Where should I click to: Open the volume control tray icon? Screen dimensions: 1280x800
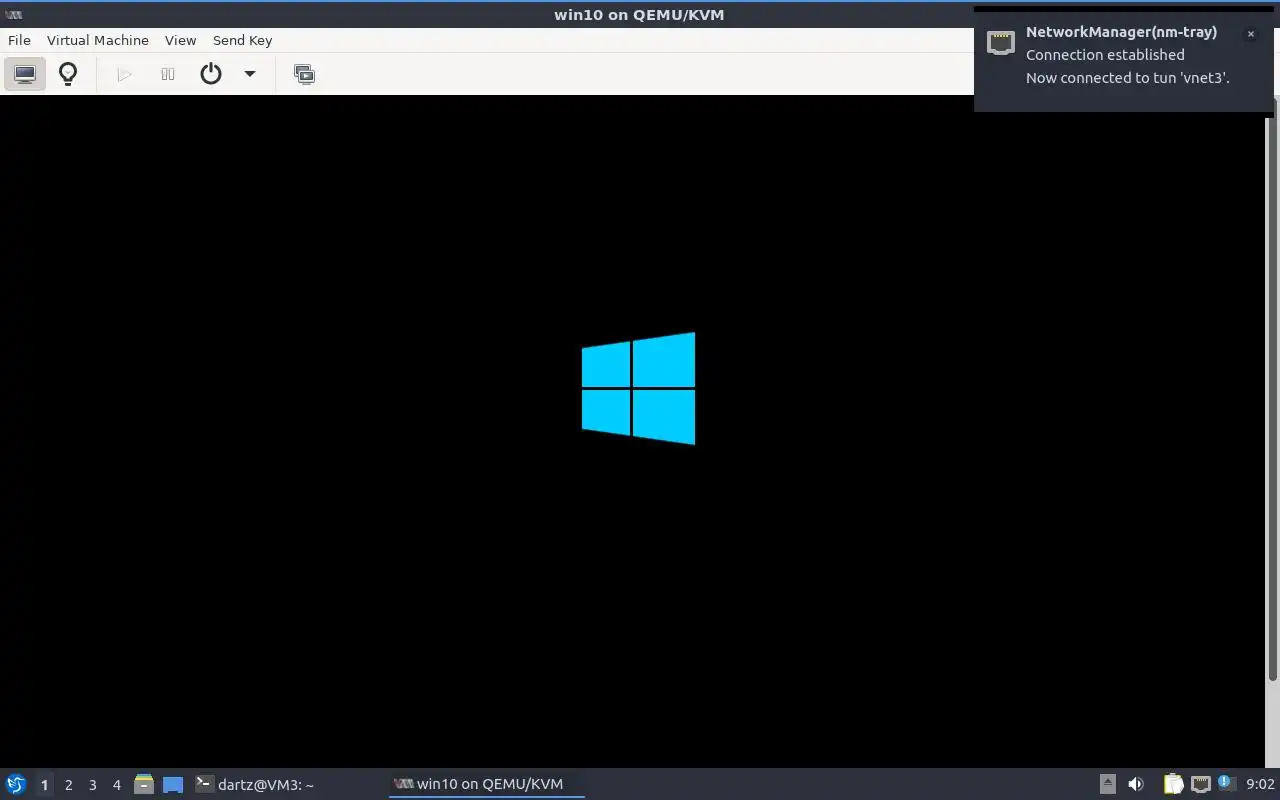(1136, 784)
